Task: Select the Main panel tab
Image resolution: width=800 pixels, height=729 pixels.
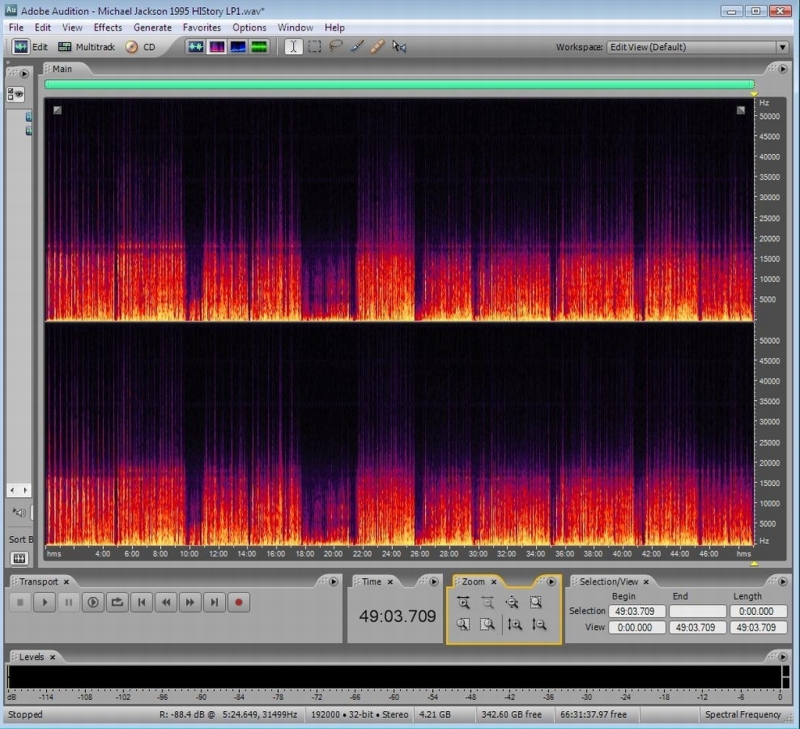Action: tap(62, 69)
